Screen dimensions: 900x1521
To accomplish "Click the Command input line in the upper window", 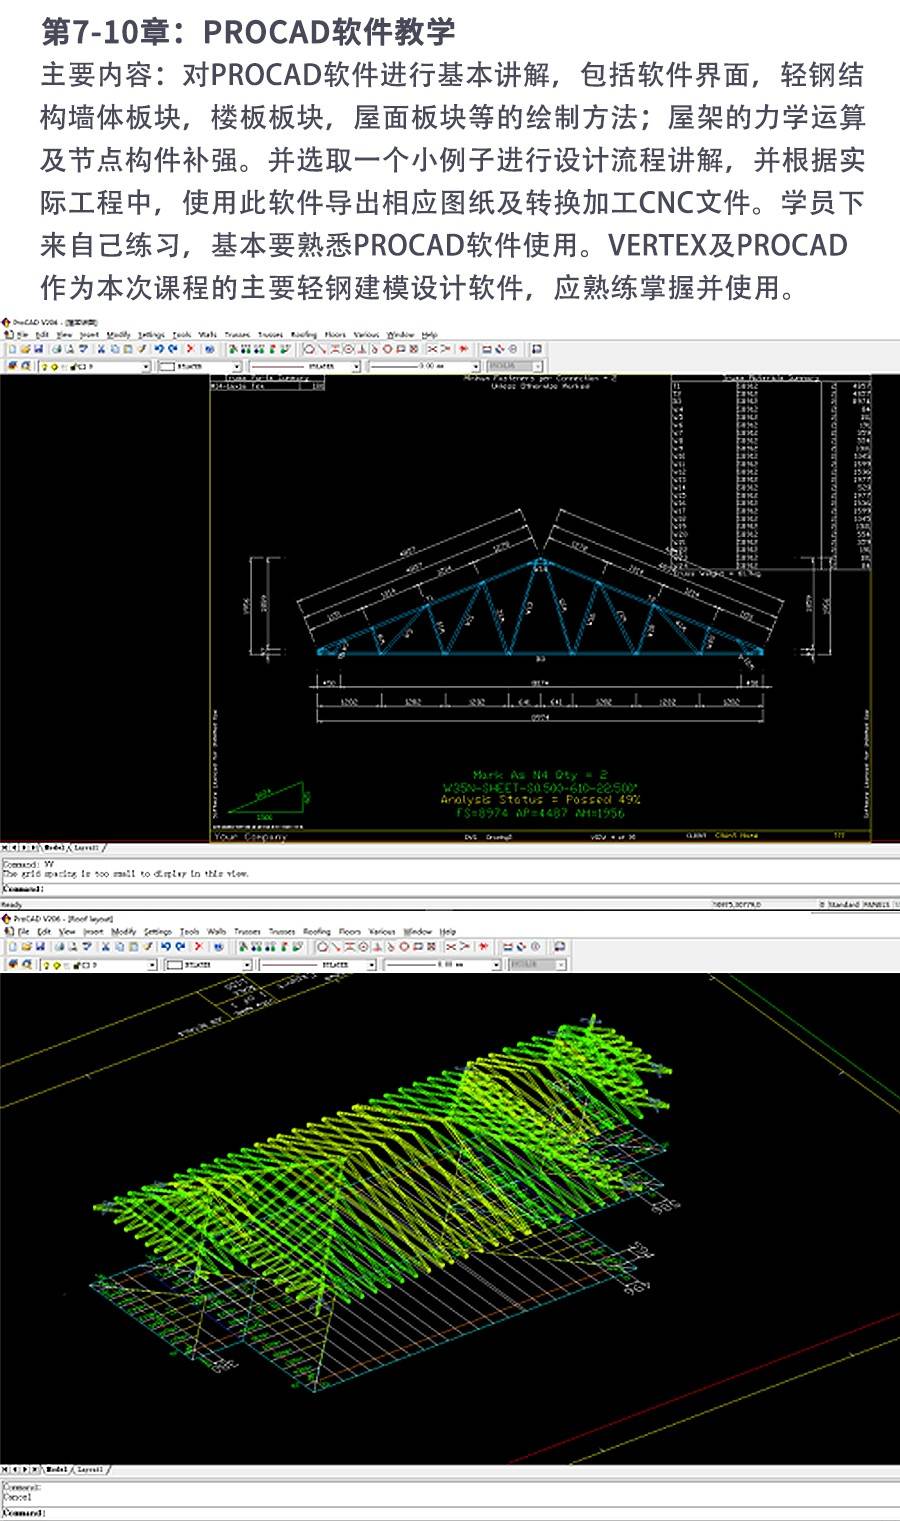I will click(450, 888).
